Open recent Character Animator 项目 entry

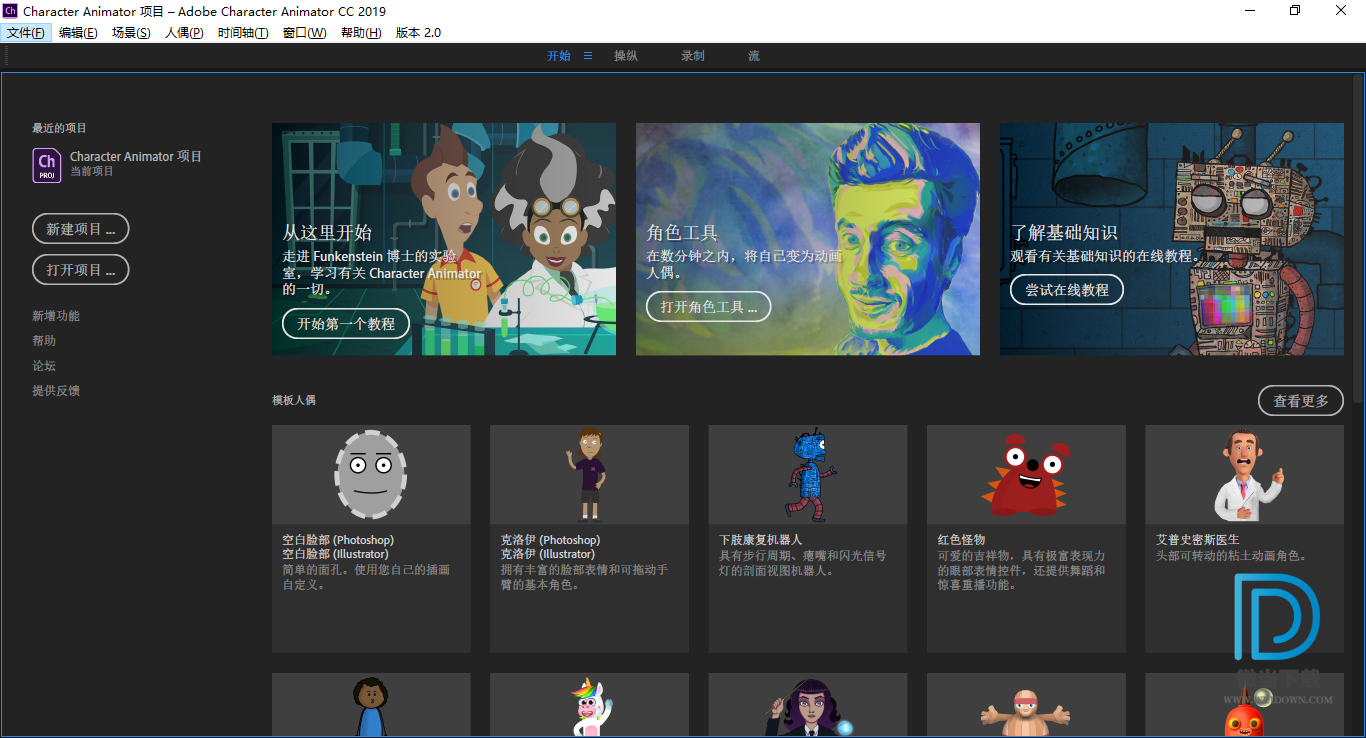coord(136,157)
